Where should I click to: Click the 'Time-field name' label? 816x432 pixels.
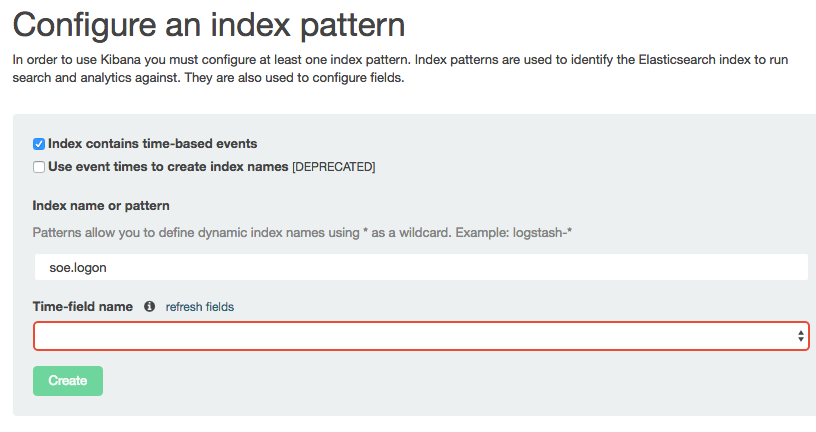83,307
